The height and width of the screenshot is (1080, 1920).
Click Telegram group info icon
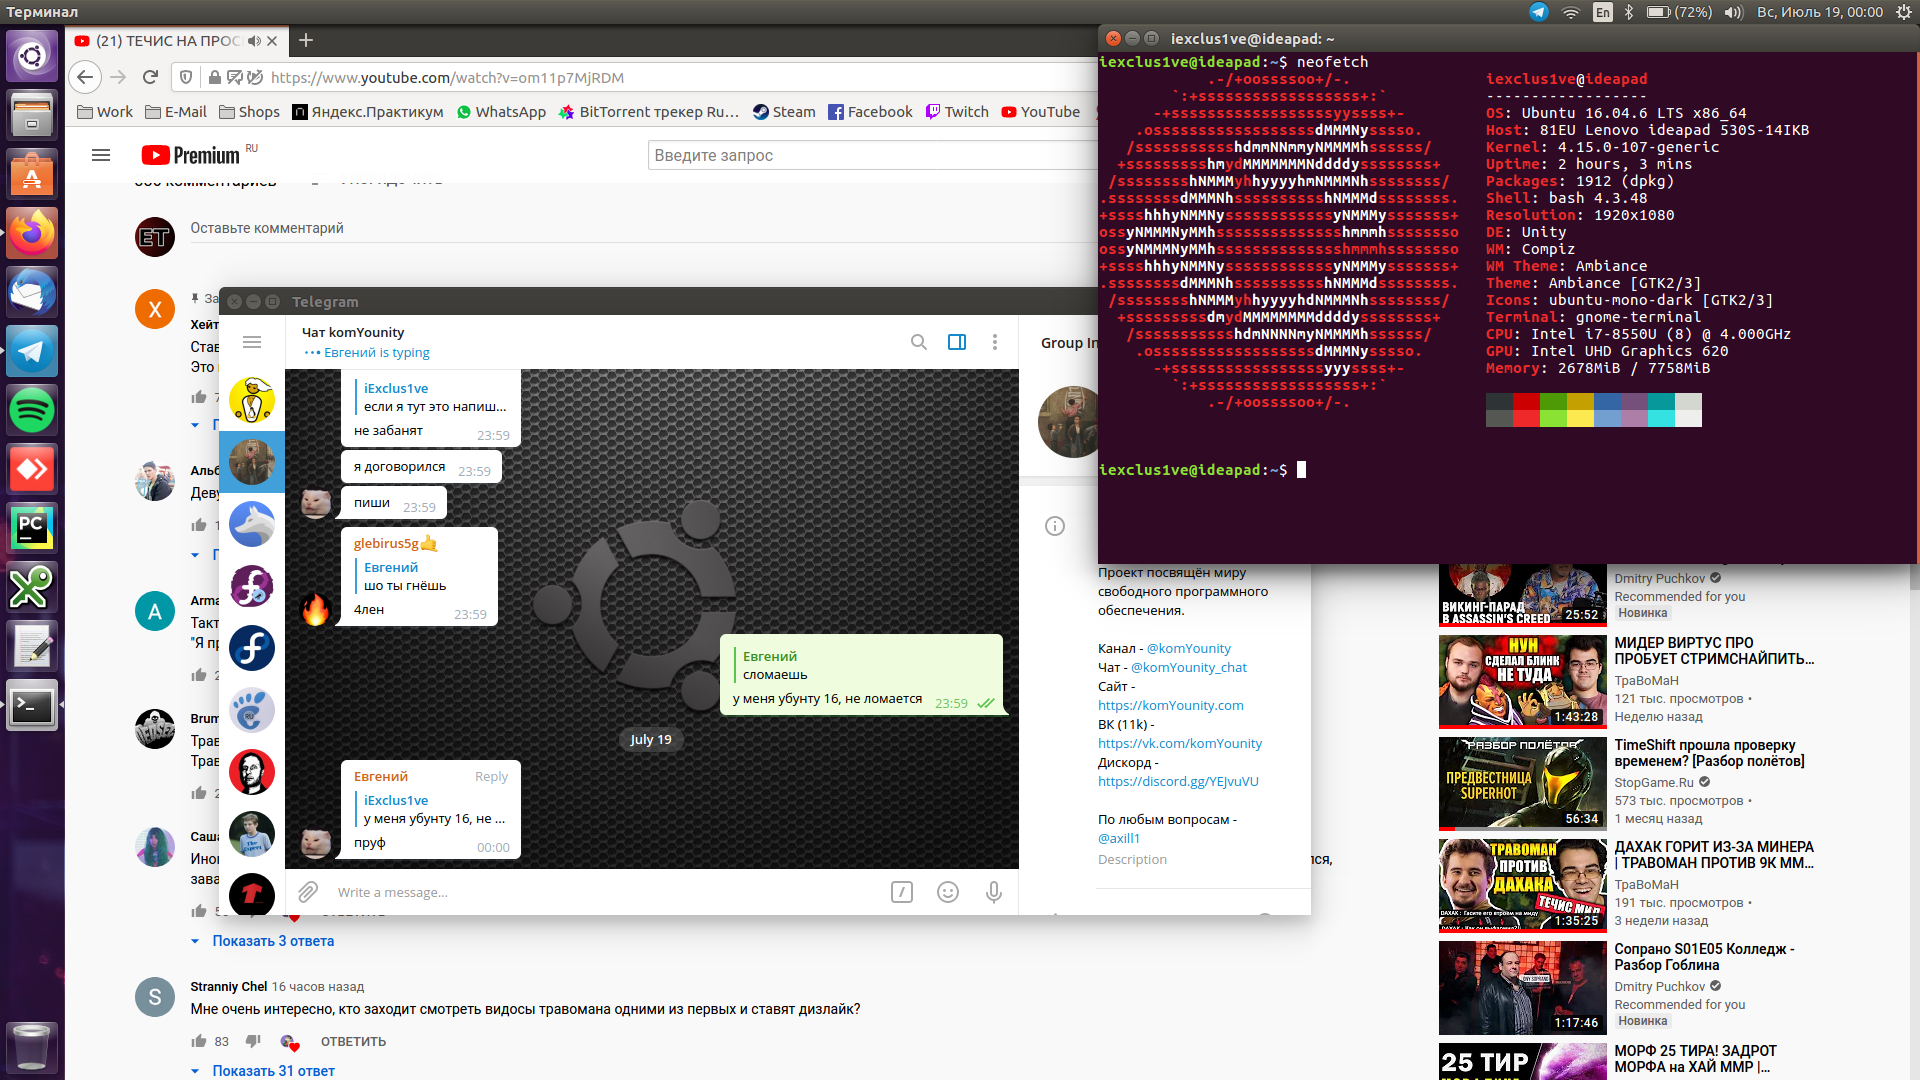(x=1055, y=526)
